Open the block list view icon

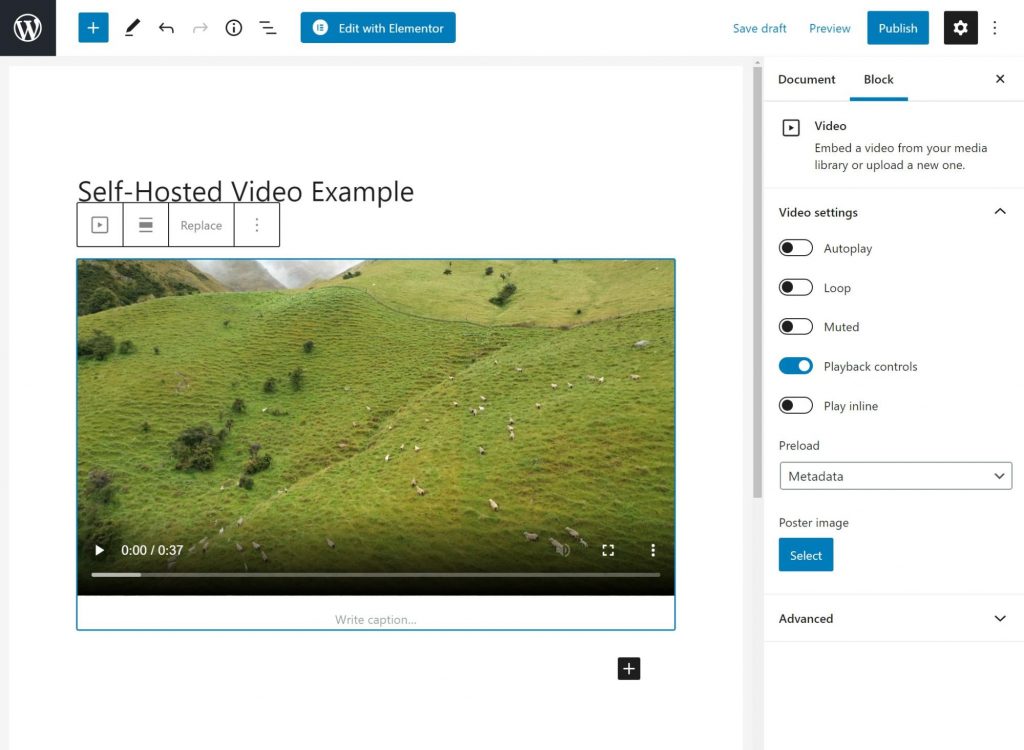tap(268, 28)
